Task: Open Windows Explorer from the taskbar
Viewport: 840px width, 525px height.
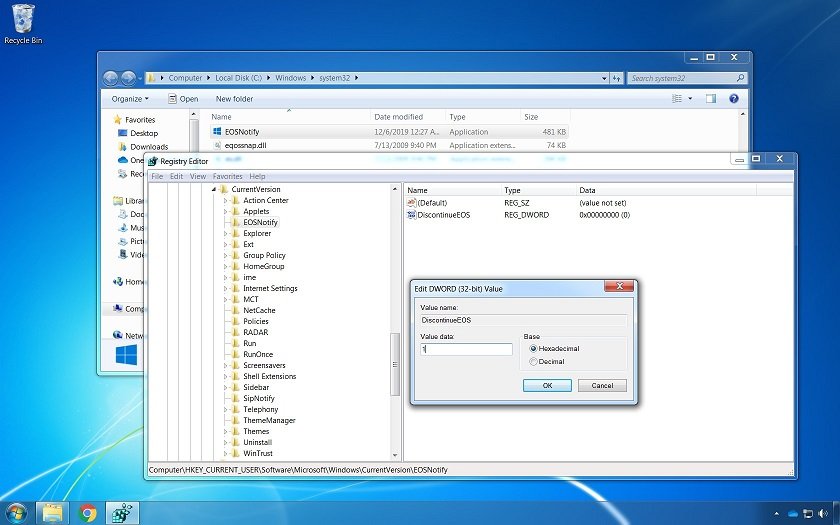Action: coord(53,513)
